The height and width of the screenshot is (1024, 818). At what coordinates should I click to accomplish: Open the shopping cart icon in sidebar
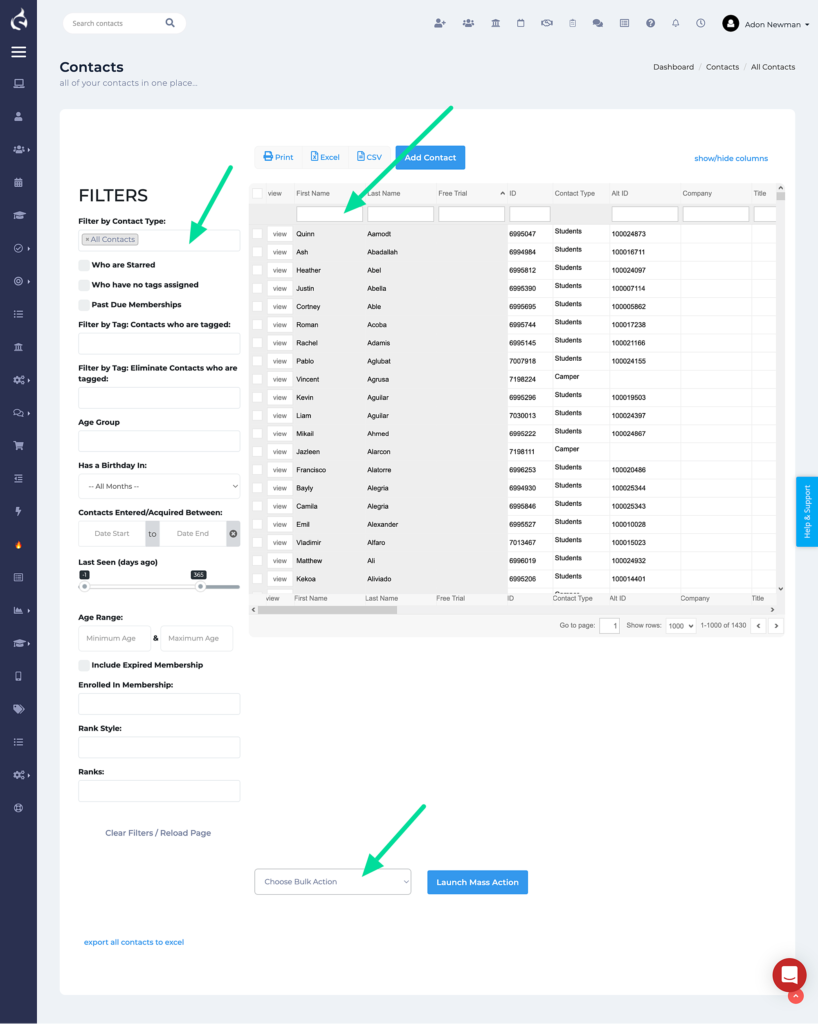coord(18,445)
